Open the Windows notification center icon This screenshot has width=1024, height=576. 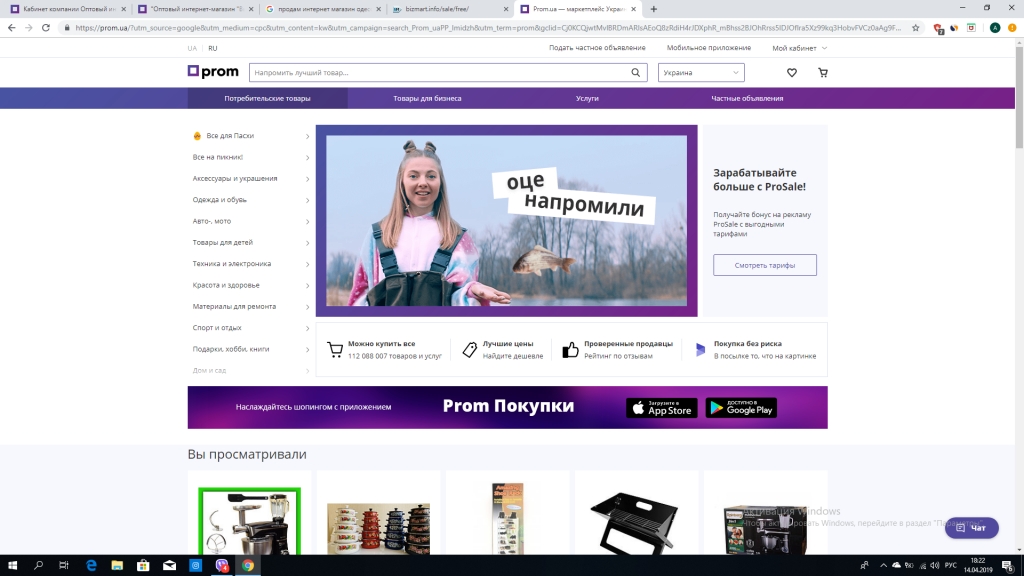pos(1008,566)
